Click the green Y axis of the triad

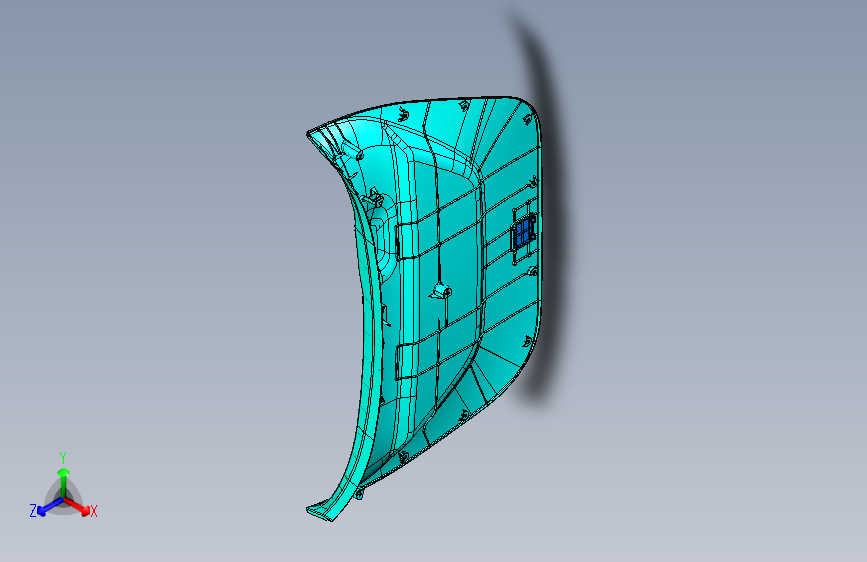pyautogui.click(x=64, y=482)
